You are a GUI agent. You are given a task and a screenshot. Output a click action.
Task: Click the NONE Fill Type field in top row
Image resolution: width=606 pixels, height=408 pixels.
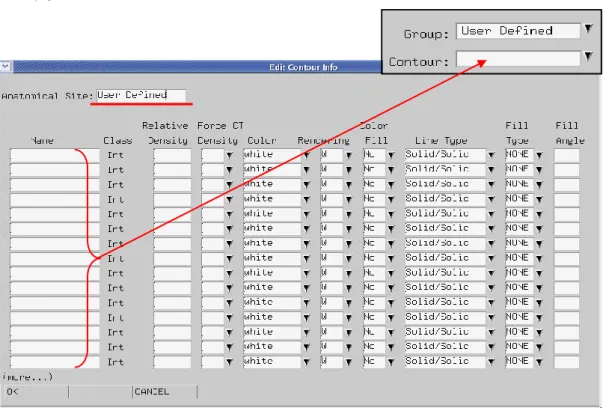tap(519, 155)
